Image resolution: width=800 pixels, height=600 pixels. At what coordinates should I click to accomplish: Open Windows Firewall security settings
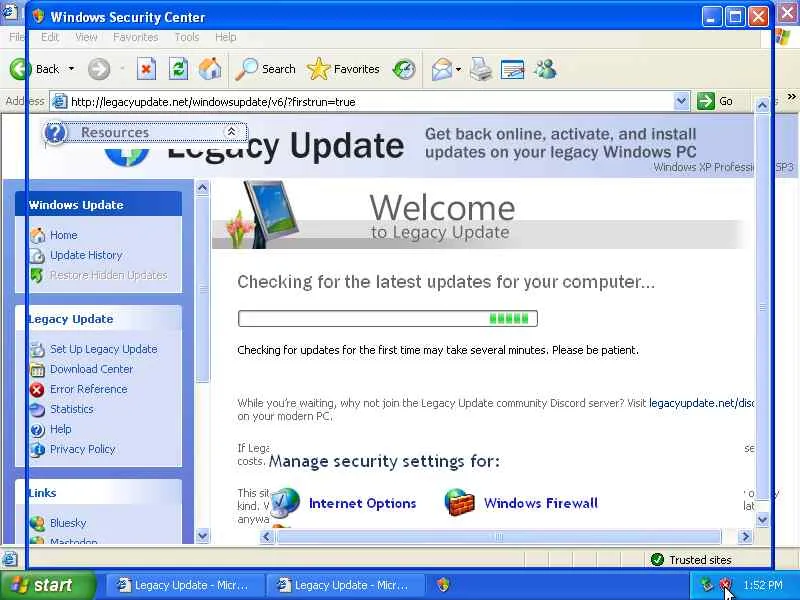tap(541, 504)
